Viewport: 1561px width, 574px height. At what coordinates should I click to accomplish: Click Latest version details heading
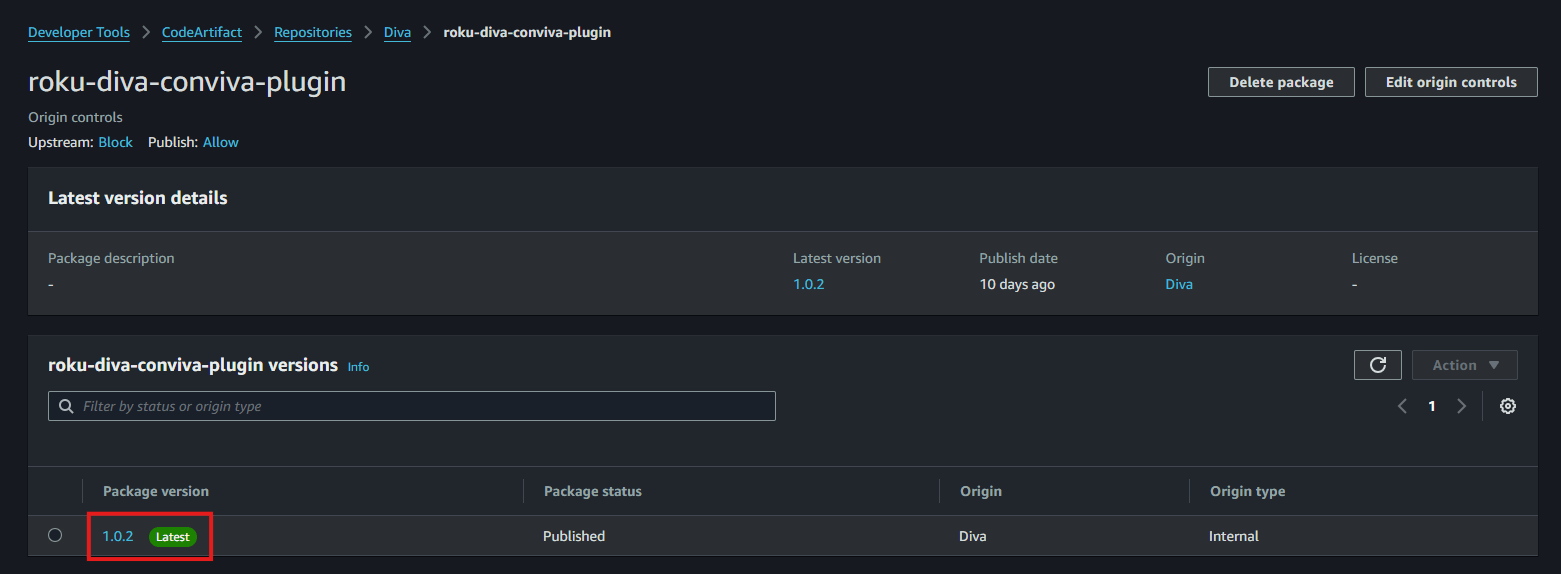click(x=138, y=198)
